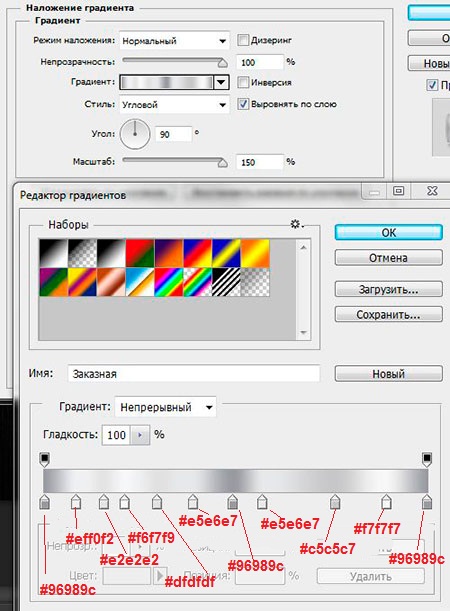Open the Режим наложения dropdown
The image size is (450, 611).
click(x=174, y=41)
